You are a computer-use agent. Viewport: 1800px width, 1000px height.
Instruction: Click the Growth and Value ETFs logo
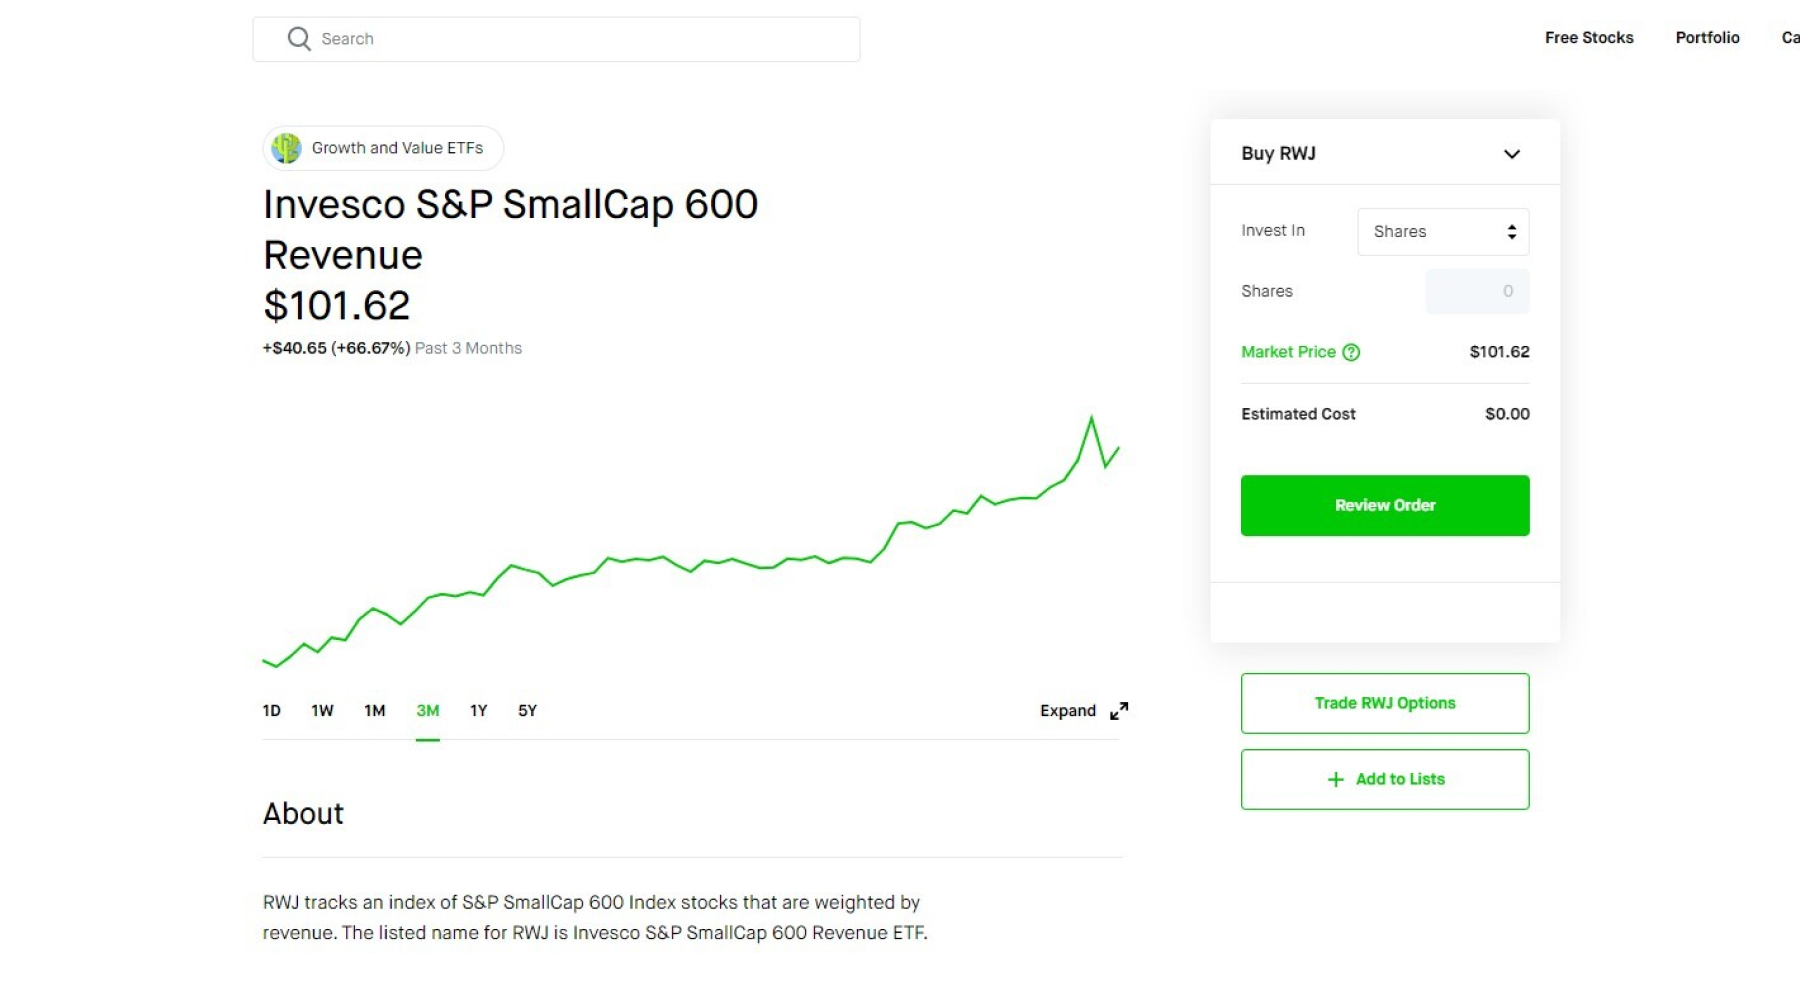[x=287, y=148]
